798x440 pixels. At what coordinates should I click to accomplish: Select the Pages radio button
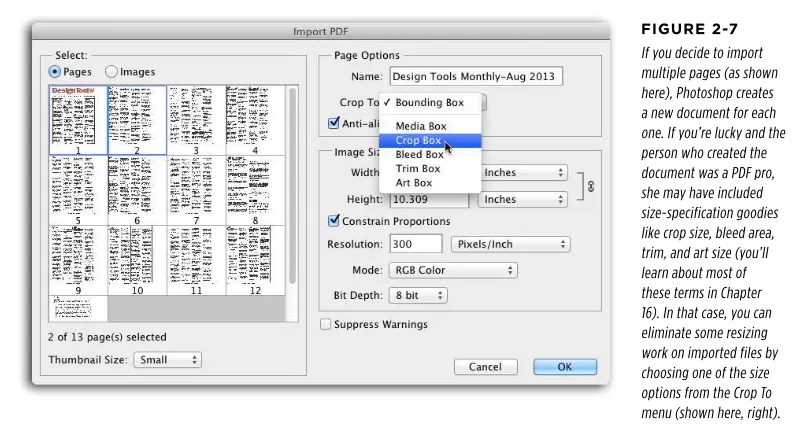[x=54, y=72]
